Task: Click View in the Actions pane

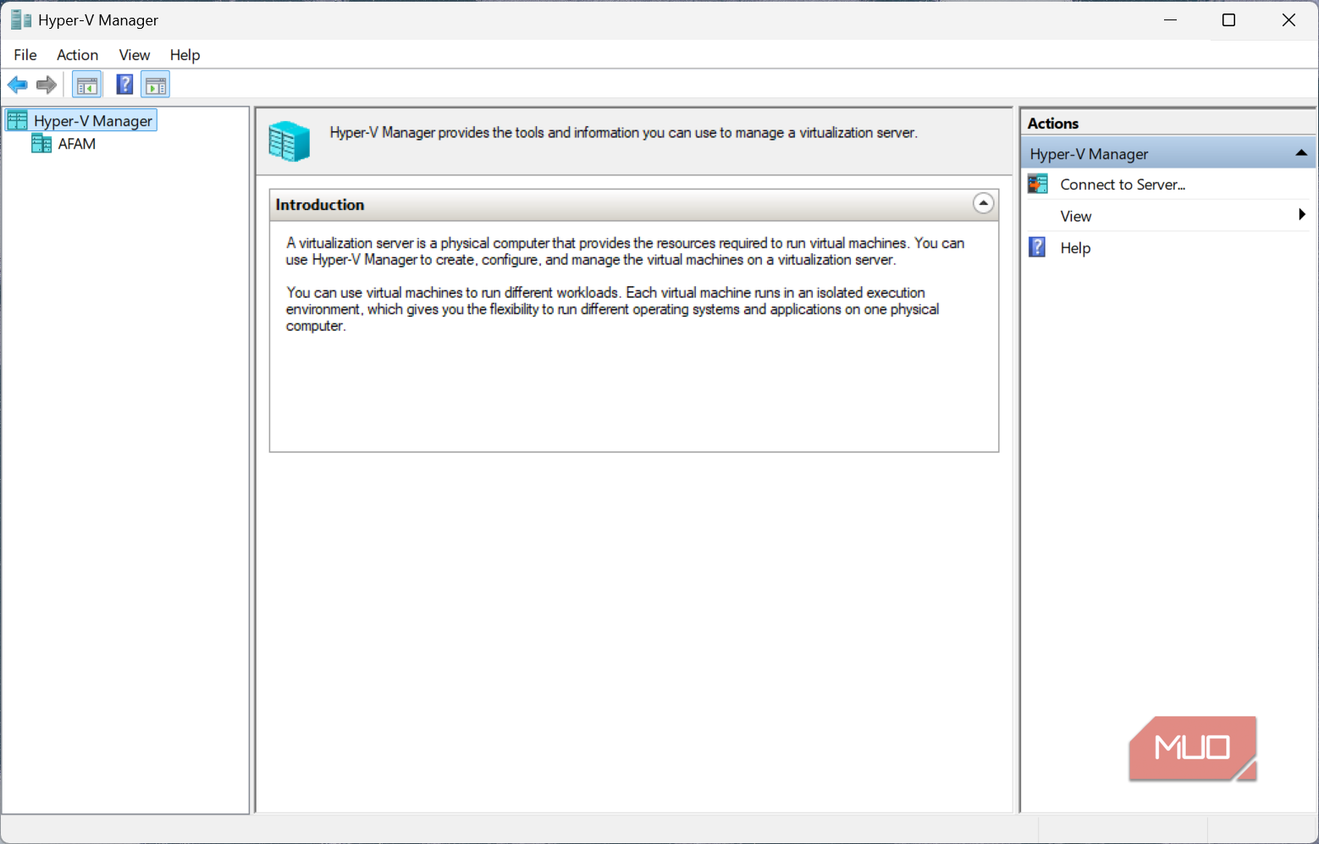Action: coord(1076,216)
